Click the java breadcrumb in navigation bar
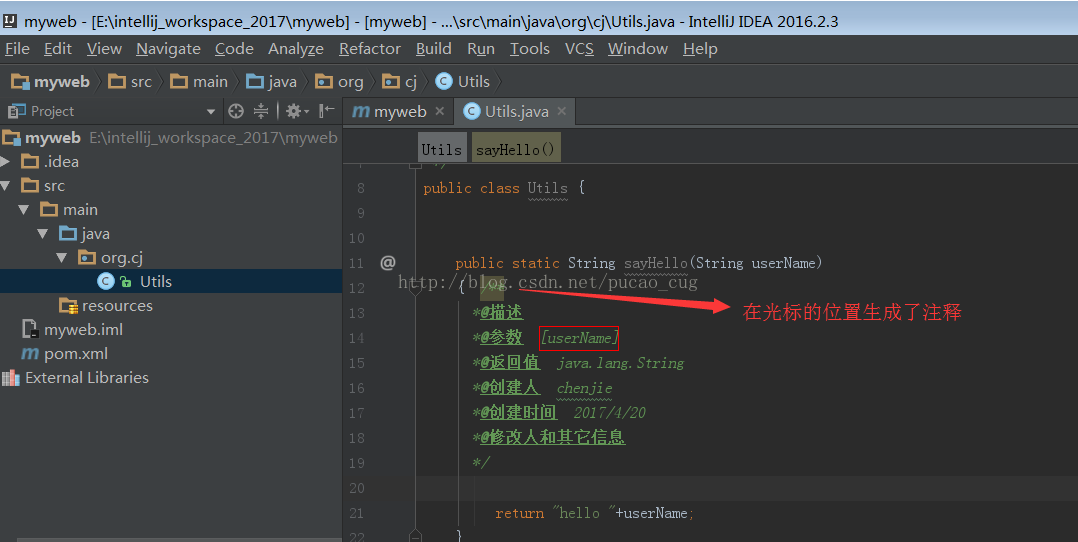This screenshot has height=542, width=1078. (x=272, y=82)
